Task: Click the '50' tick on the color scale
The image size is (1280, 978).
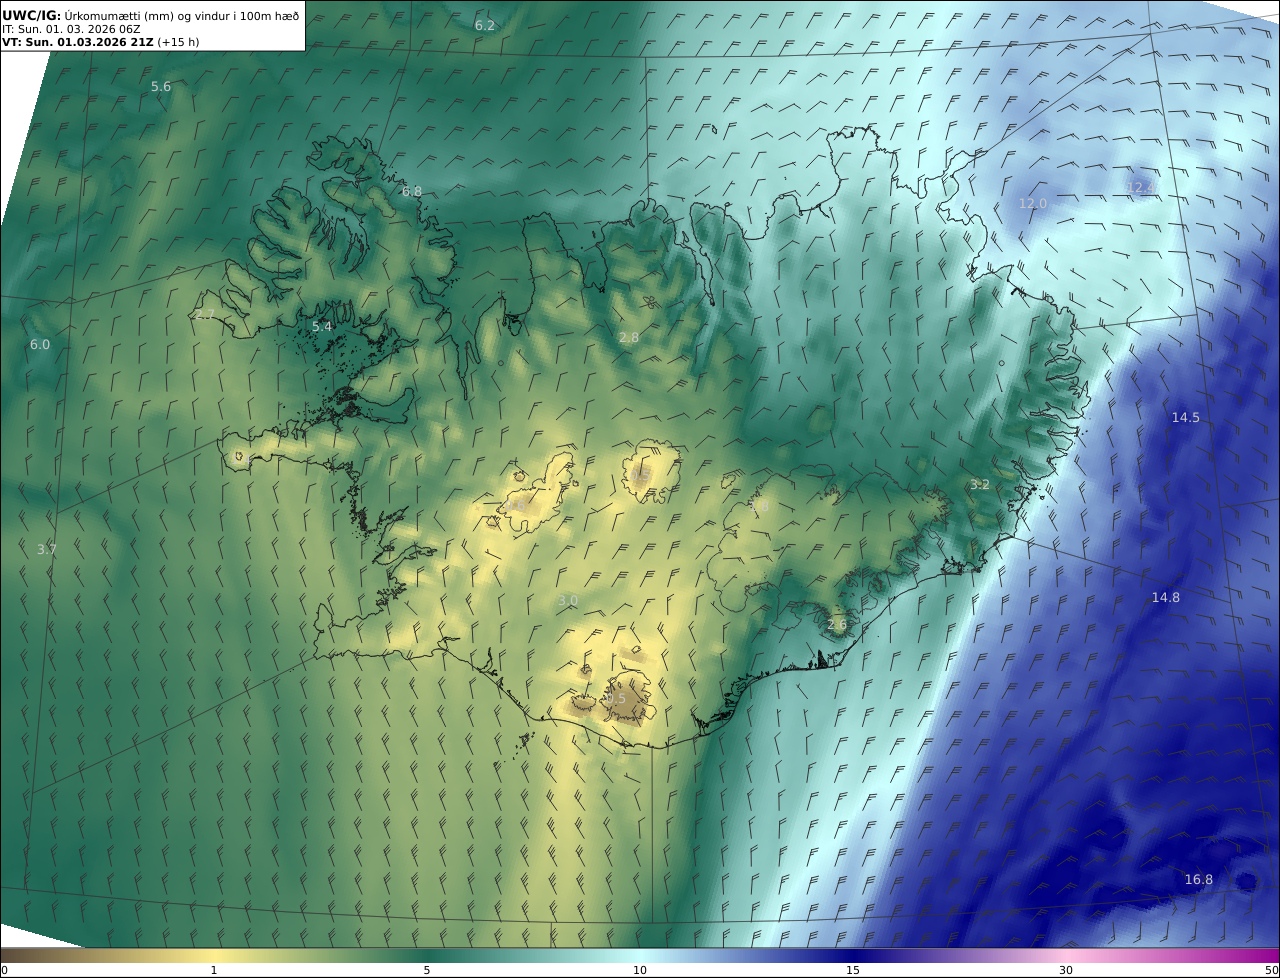Action: [x=1271, y=970]
